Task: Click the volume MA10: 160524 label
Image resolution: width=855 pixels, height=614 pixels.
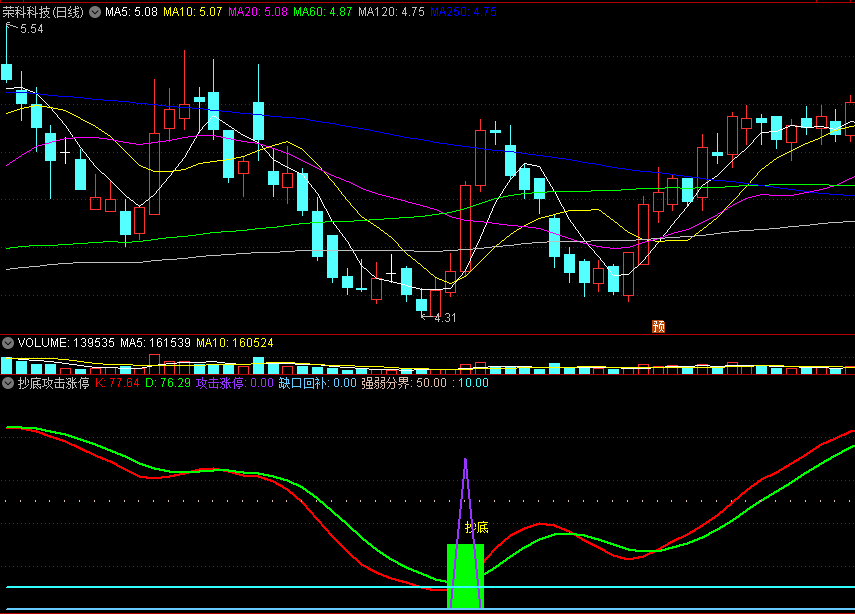Action: click(x=234, y=343)
